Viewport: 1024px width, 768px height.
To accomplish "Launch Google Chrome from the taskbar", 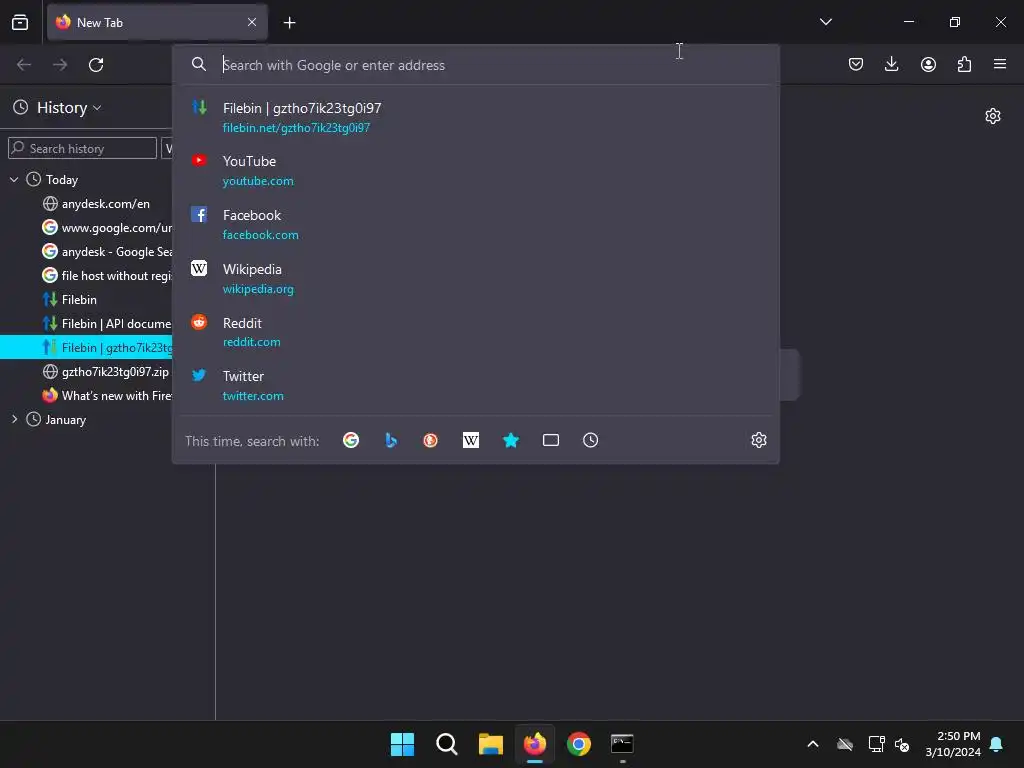I will pos(579,744).
